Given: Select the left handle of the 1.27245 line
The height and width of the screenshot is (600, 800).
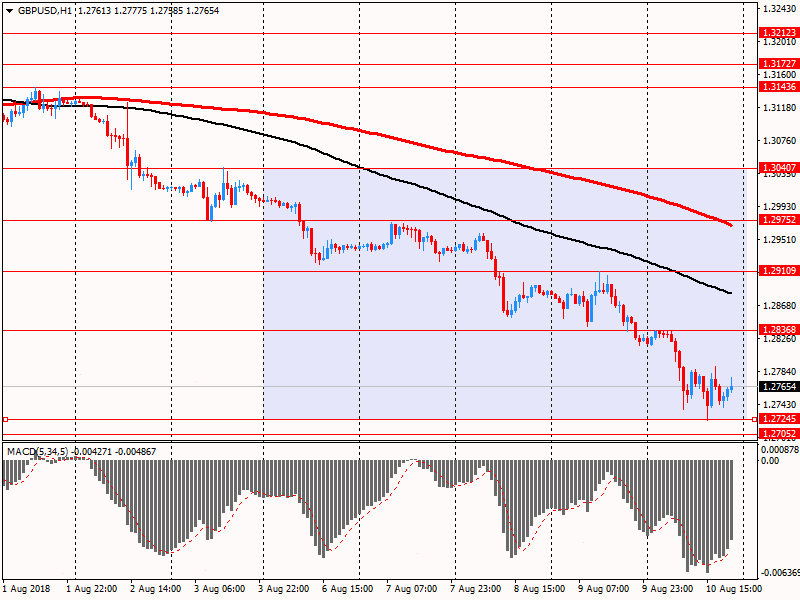Looking at the screenshot, I should pos(6,419).
